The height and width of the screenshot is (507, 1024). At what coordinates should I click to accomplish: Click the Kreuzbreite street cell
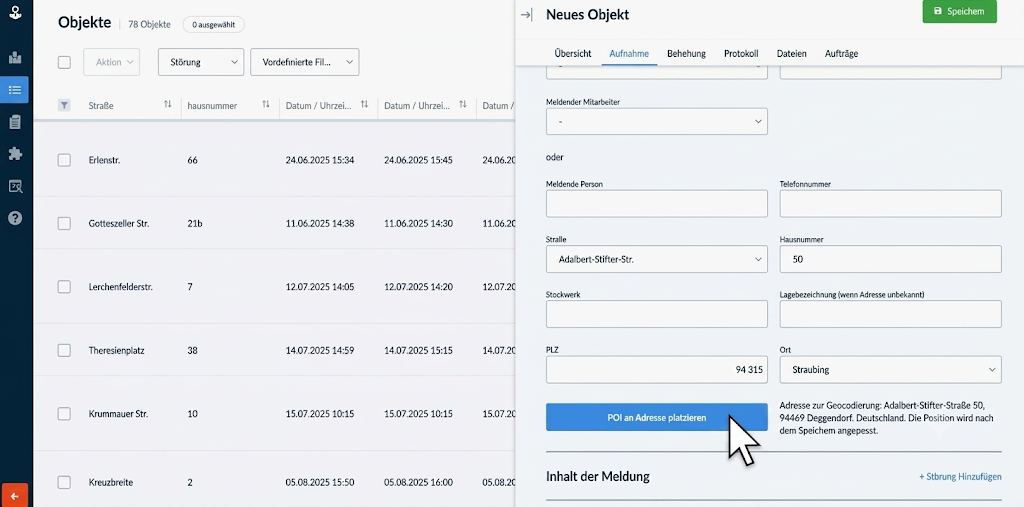pyautogui.click(x=110, y=482)
